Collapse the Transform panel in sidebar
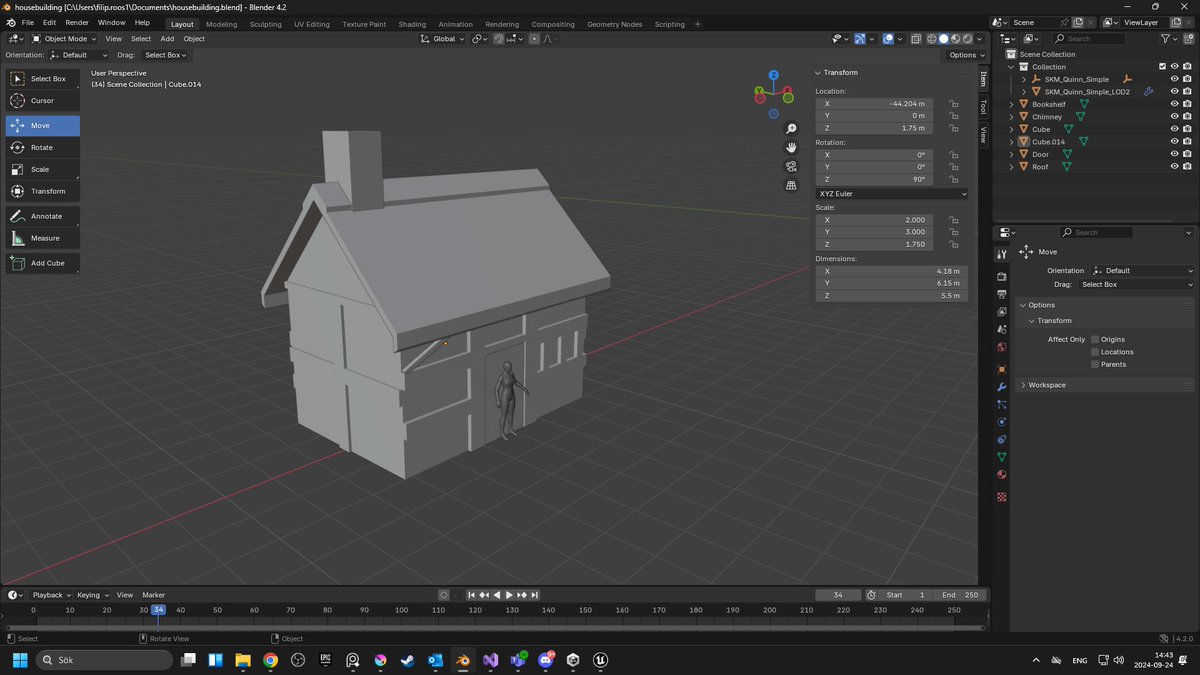The width and height of the screenshot is (1200, 675). tap(817, 72)
